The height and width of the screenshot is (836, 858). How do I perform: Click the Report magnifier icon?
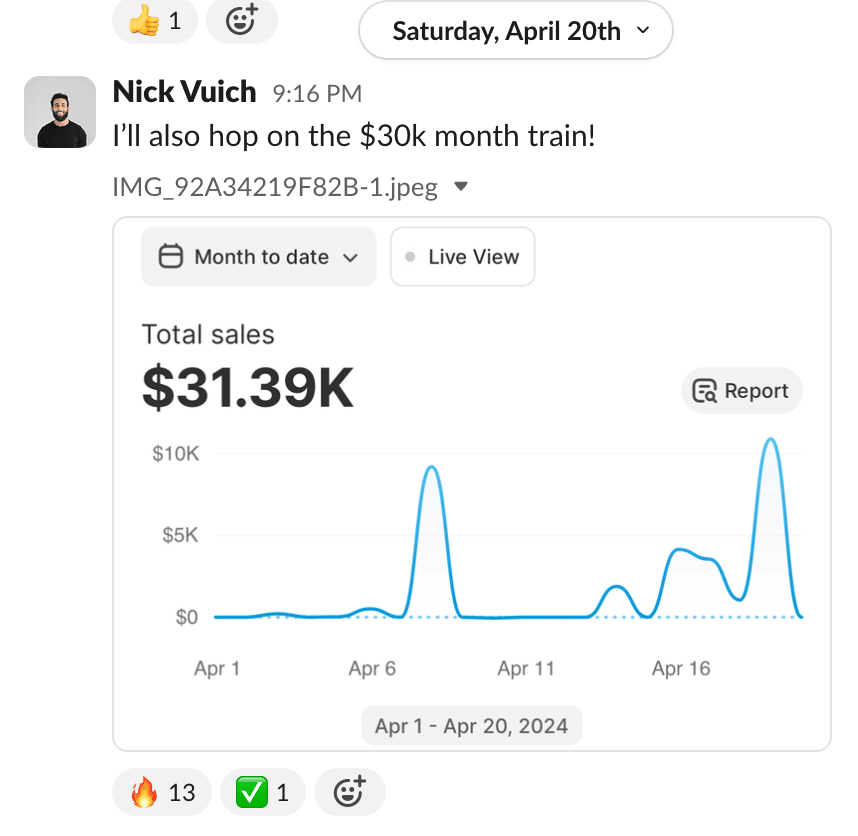(x=705, y=391)
